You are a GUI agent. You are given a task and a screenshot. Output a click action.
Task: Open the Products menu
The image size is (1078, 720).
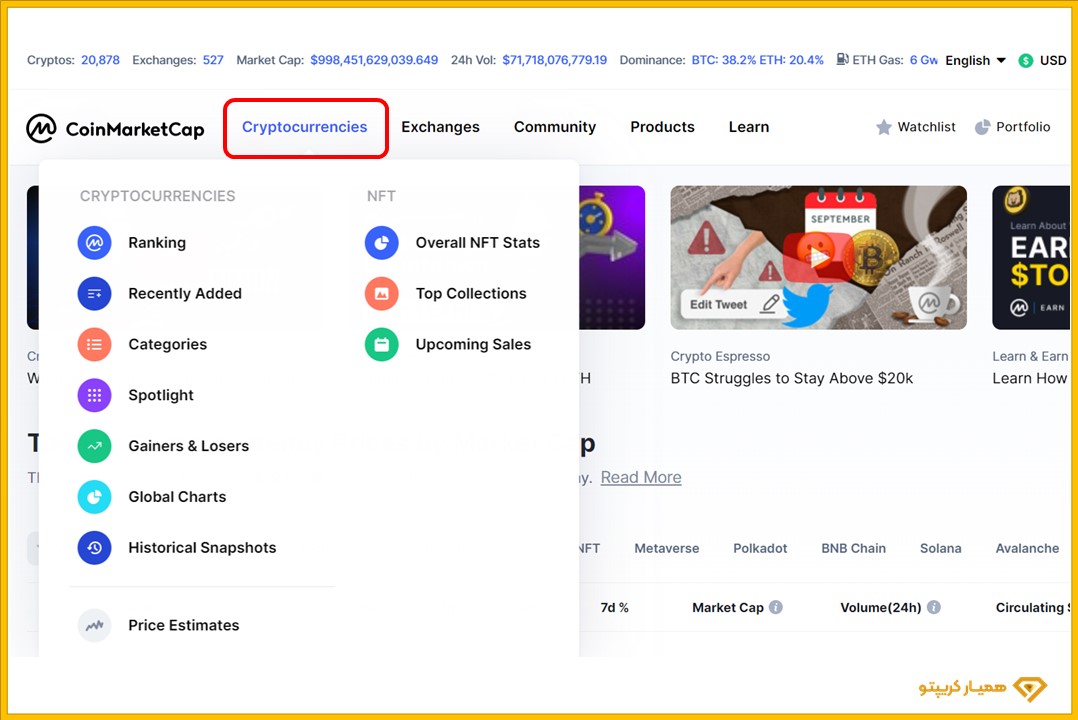tap(662, 127)
